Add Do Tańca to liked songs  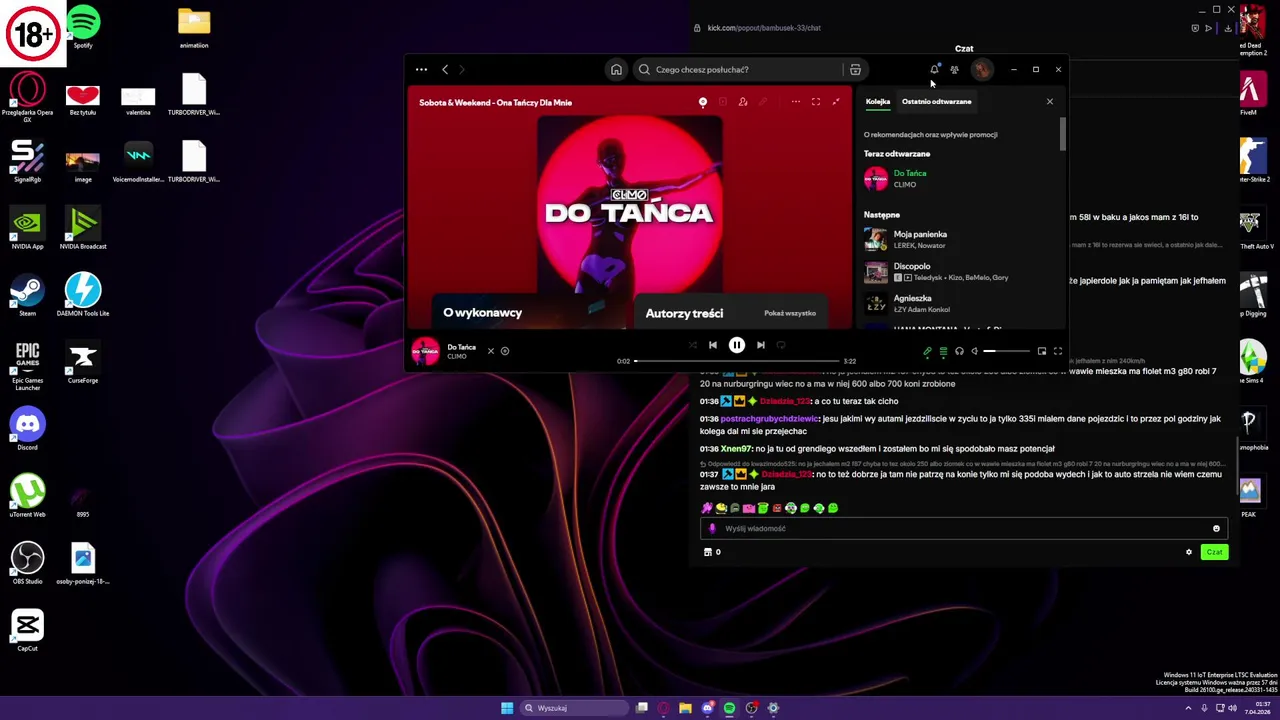[505, 351]
